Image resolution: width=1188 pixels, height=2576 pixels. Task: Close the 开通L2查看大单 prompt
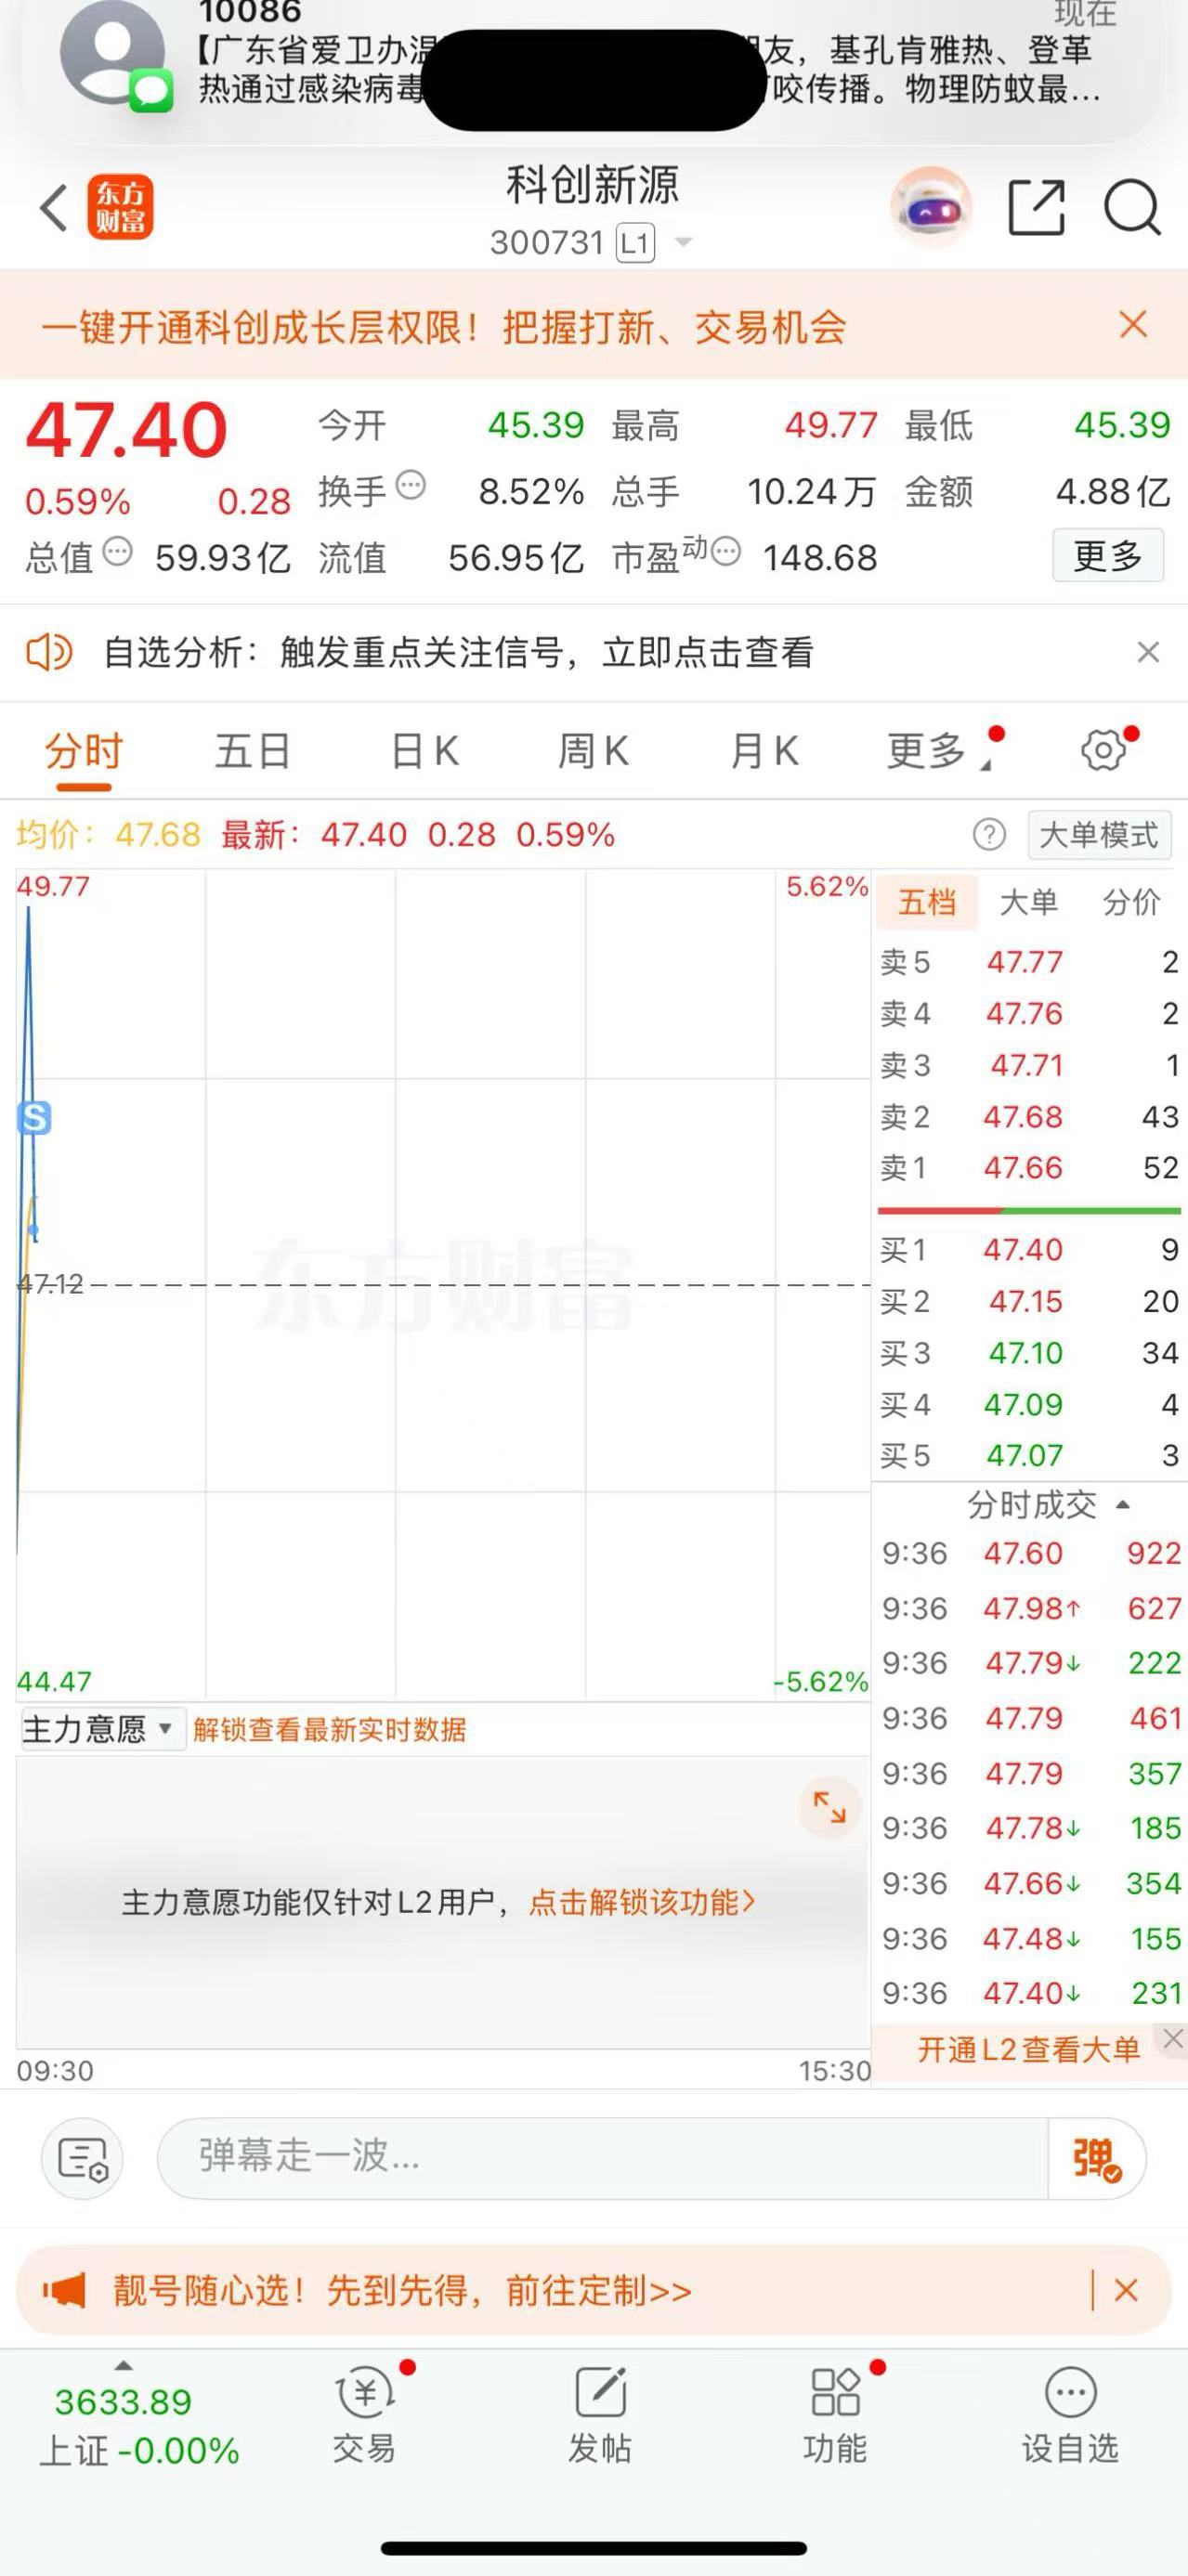(1173, 2040)
